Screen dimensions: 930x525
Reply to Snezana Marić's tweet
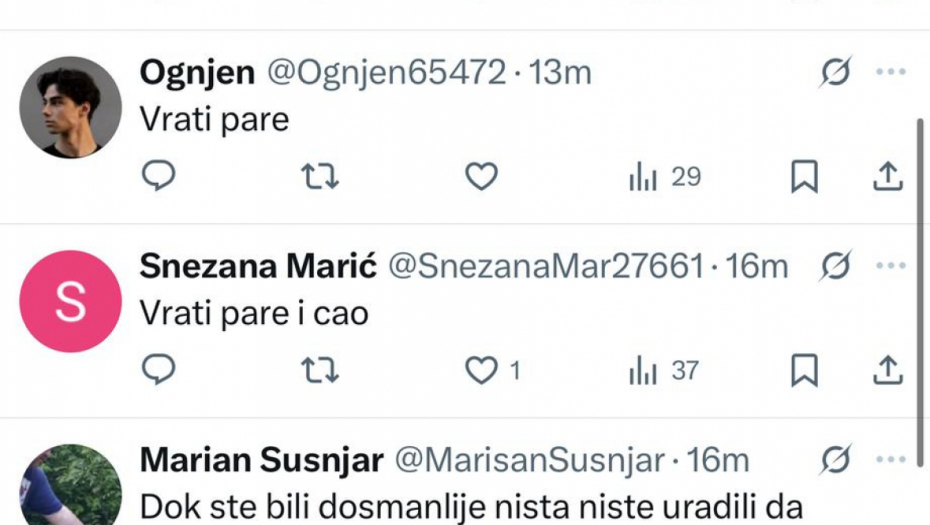point(158,371)
